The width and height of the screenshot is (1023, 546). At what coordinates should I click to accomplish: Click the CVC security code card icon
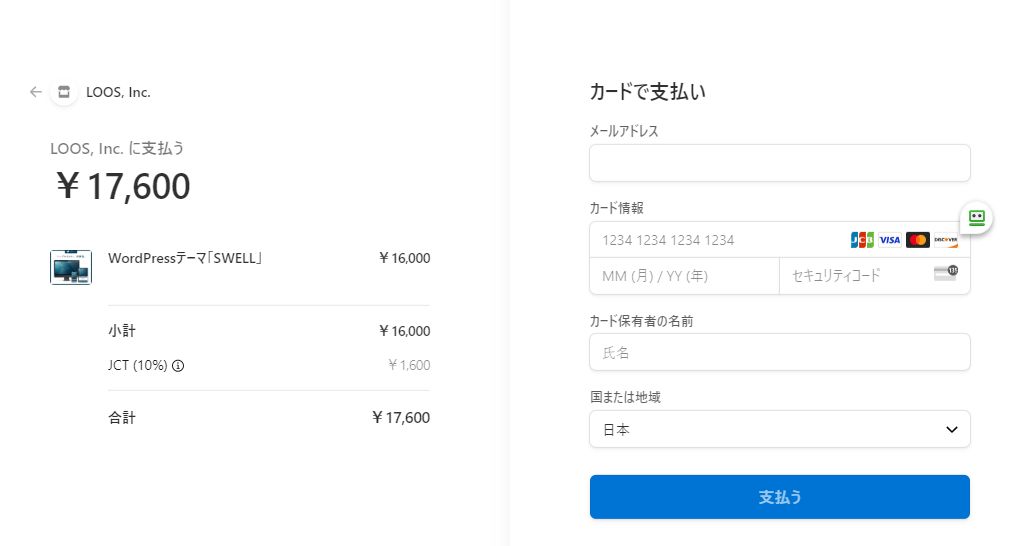[945, 274]
